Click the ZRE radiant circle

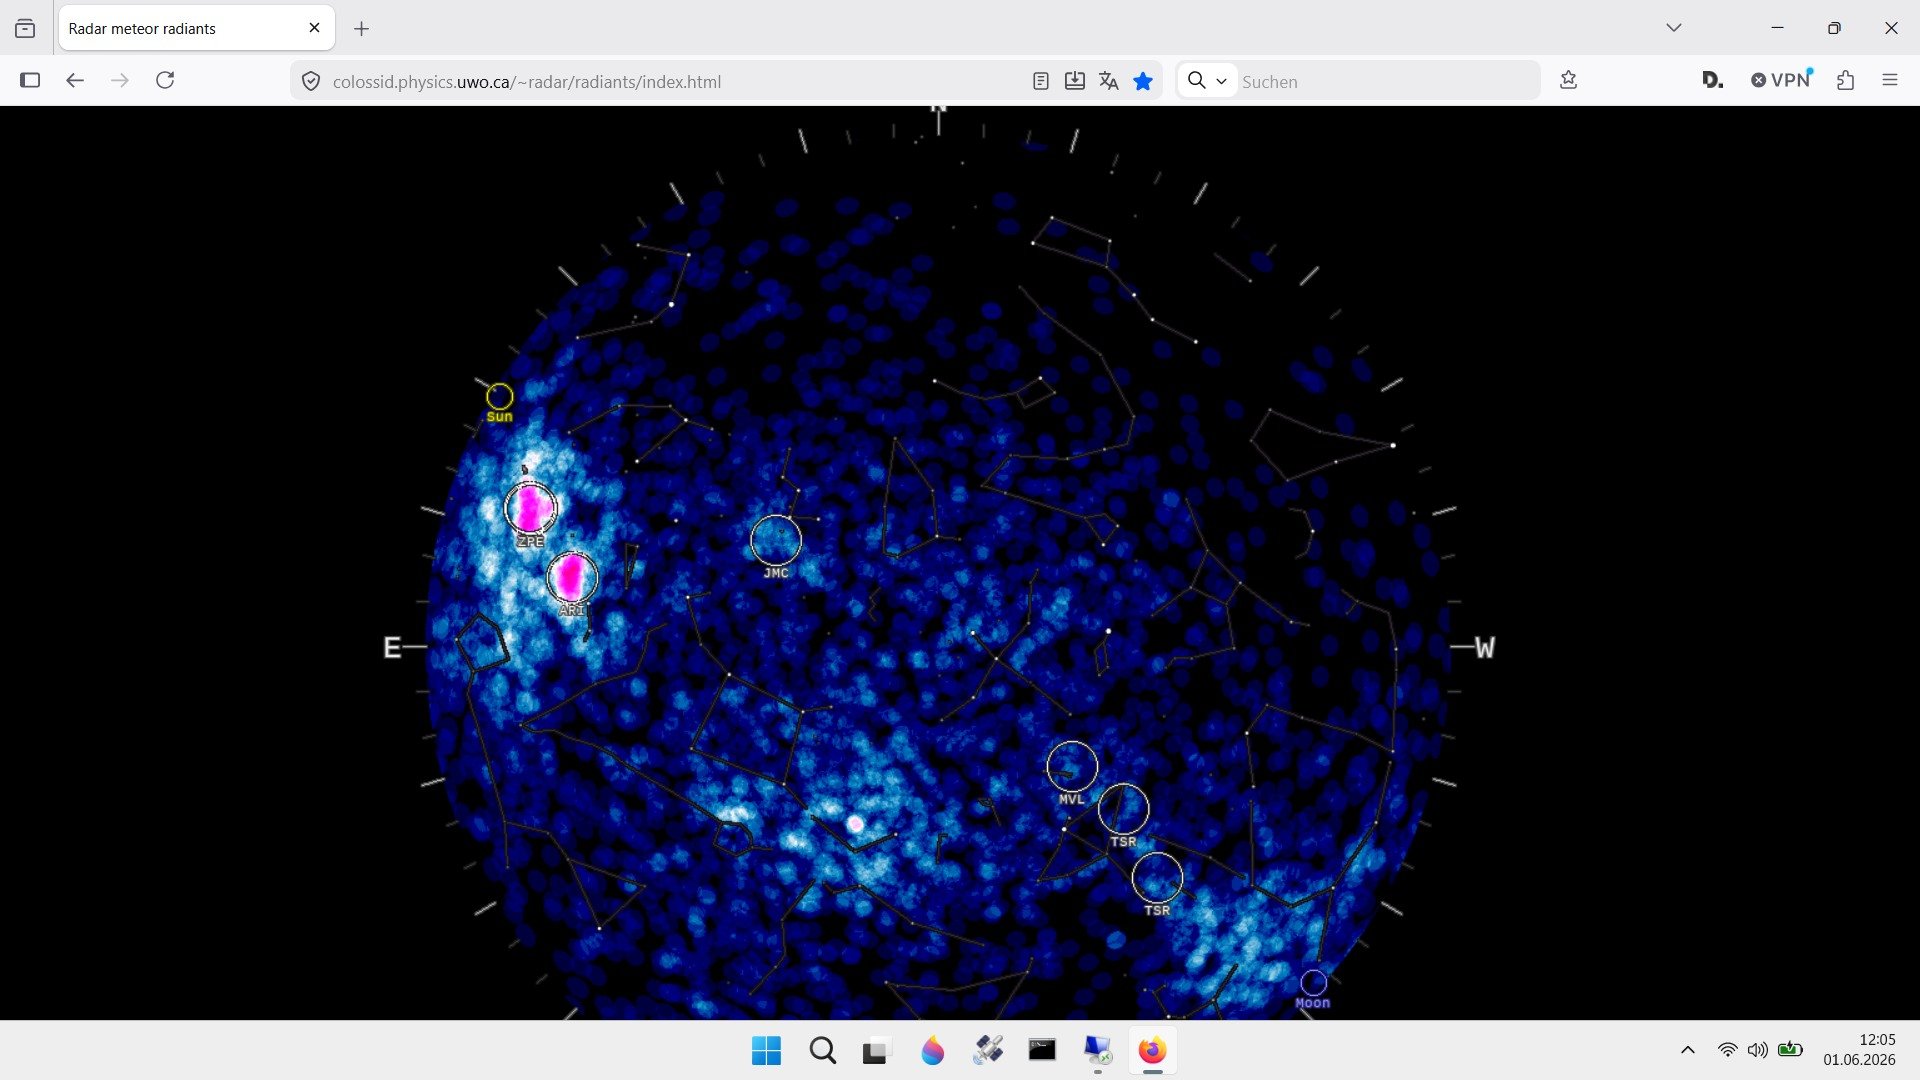tap(530, 508)
